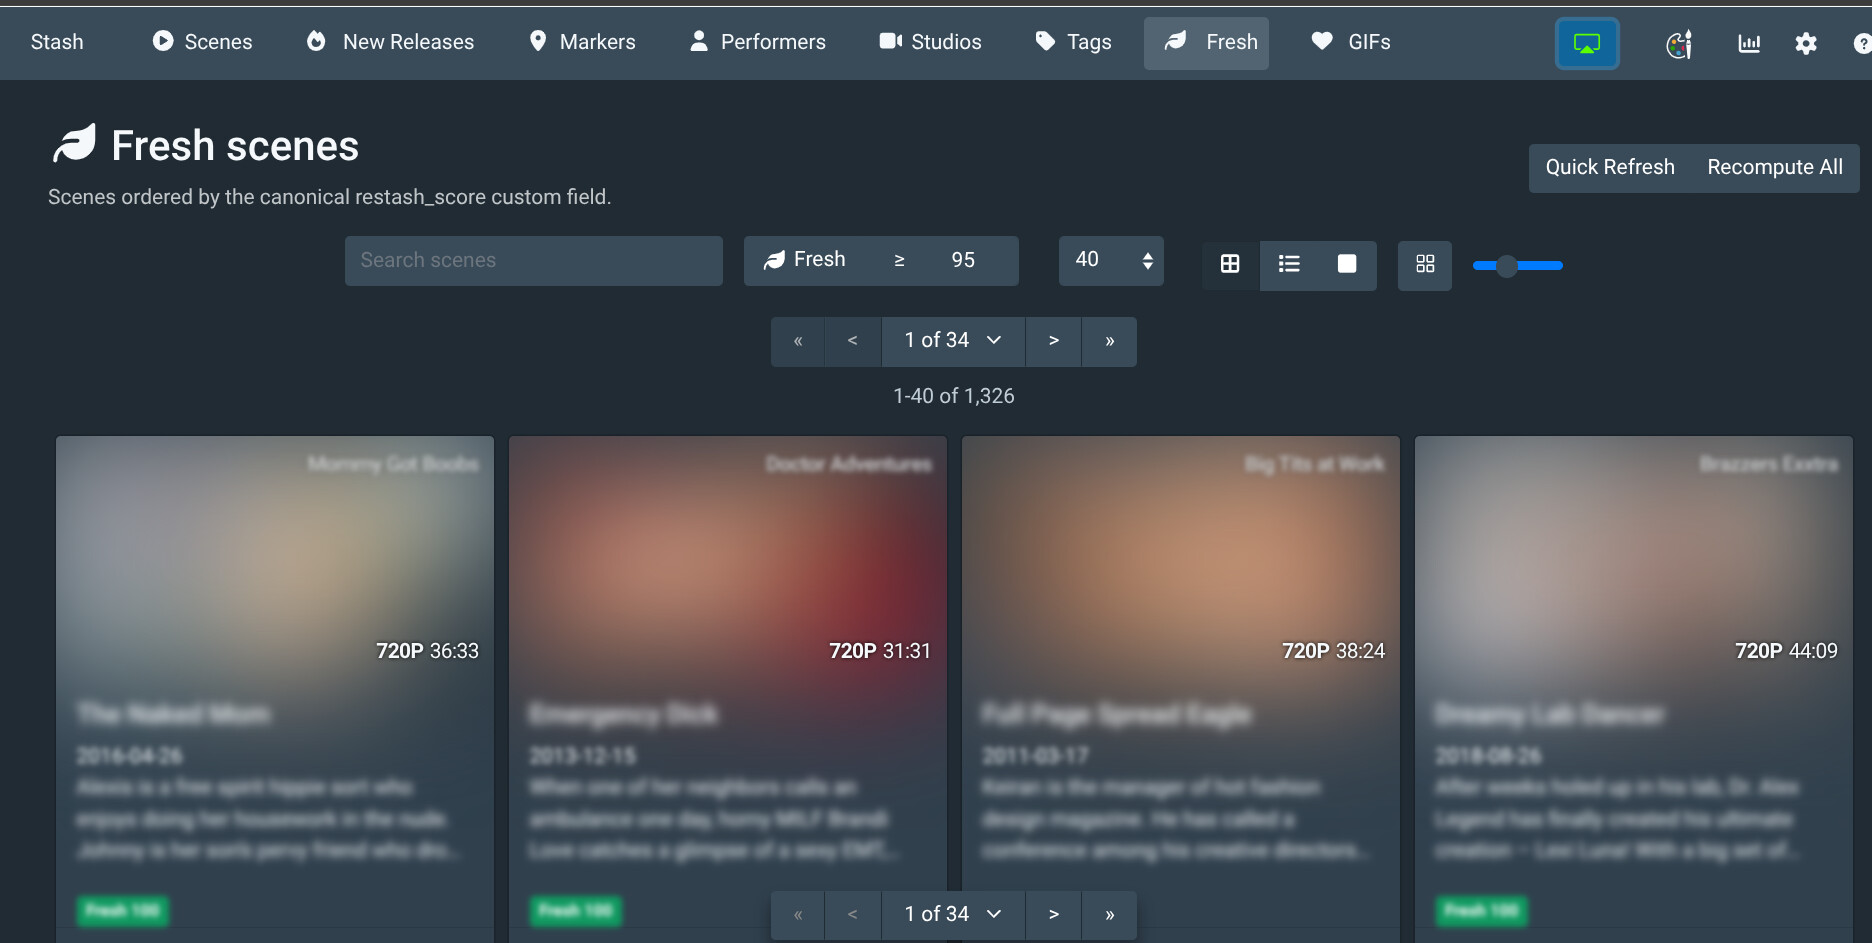
Task: Jump to first page in top pagination
Action: click(x=798, y=341)
